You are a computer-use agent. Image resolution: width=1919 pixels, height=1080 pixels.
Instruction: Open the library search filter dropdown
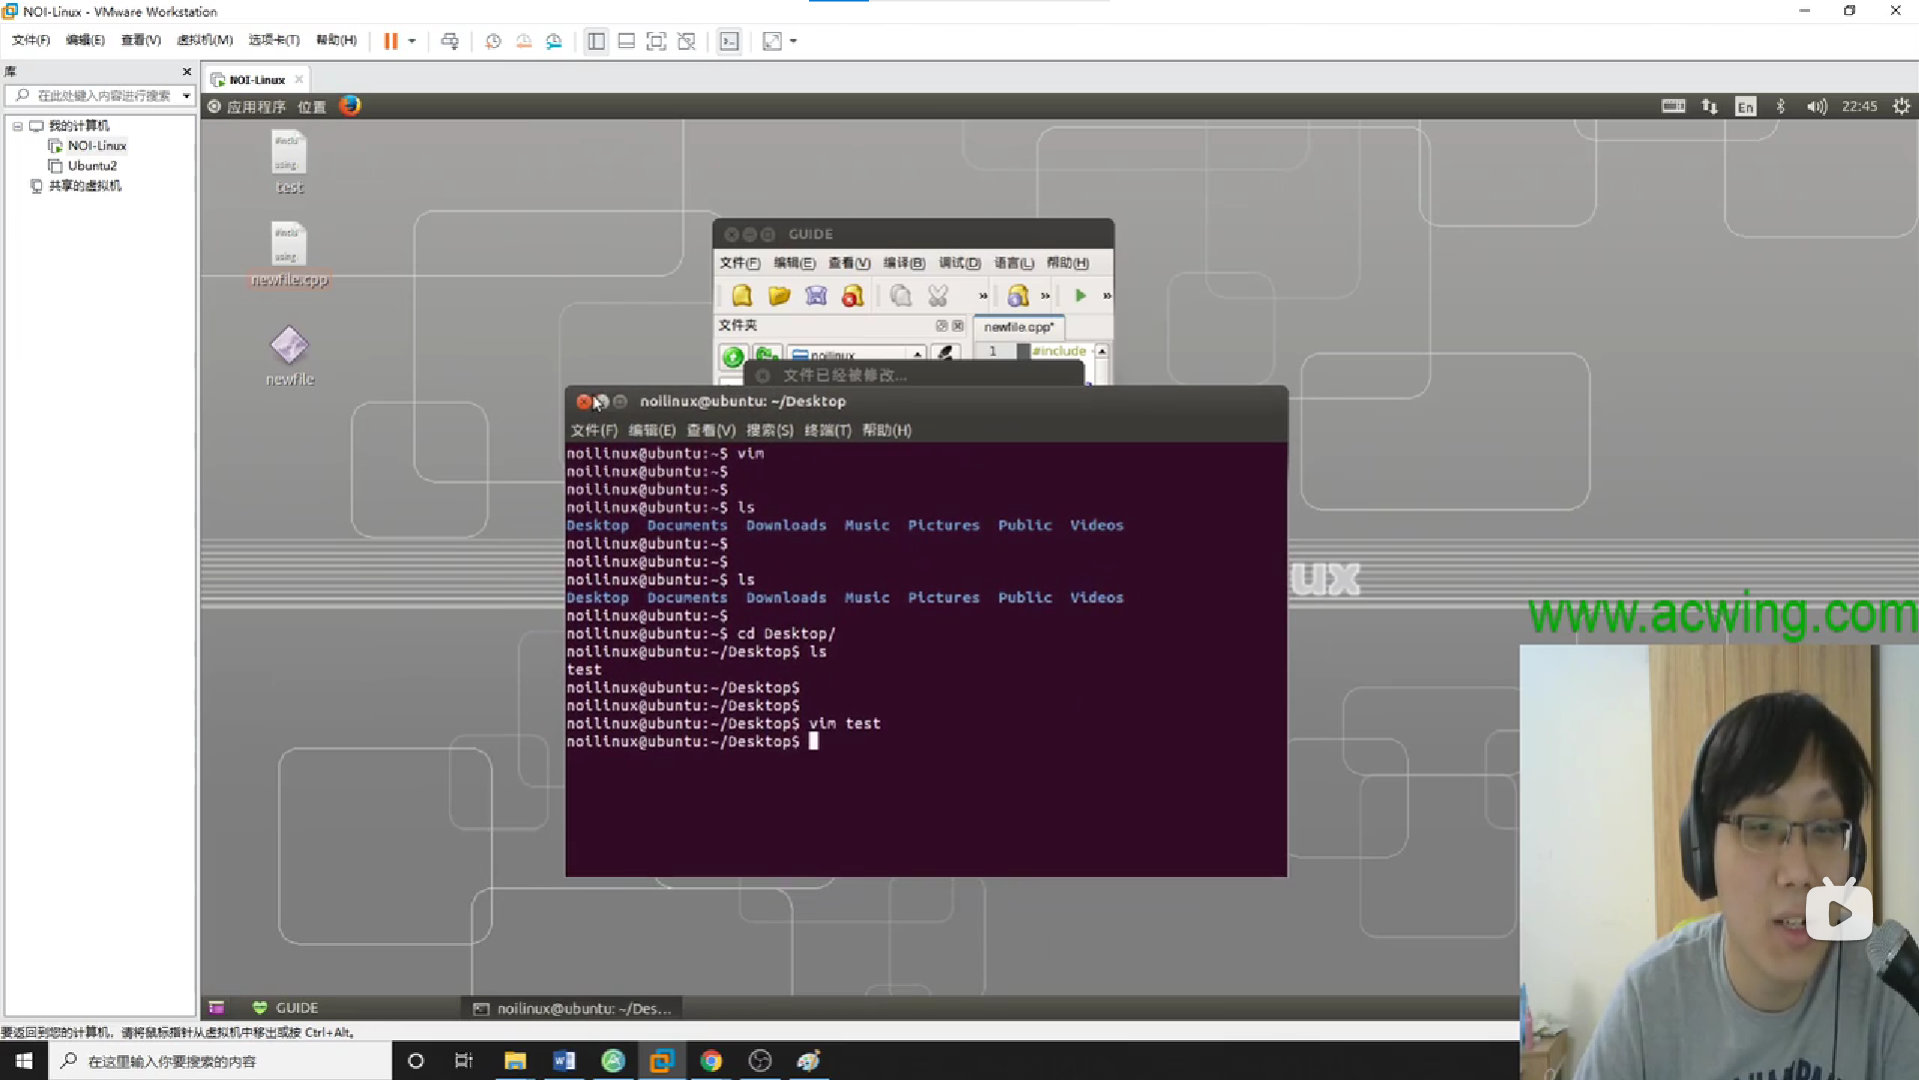pyautogui.click(x=186, y=96)
